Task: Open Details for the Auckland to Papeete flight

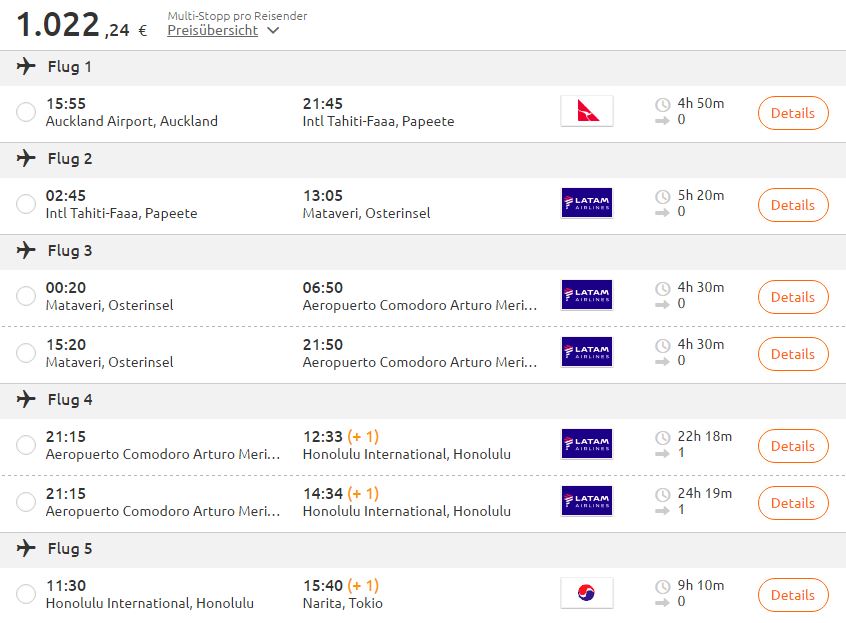Action: pyautogui.click(x=793, y=113)
